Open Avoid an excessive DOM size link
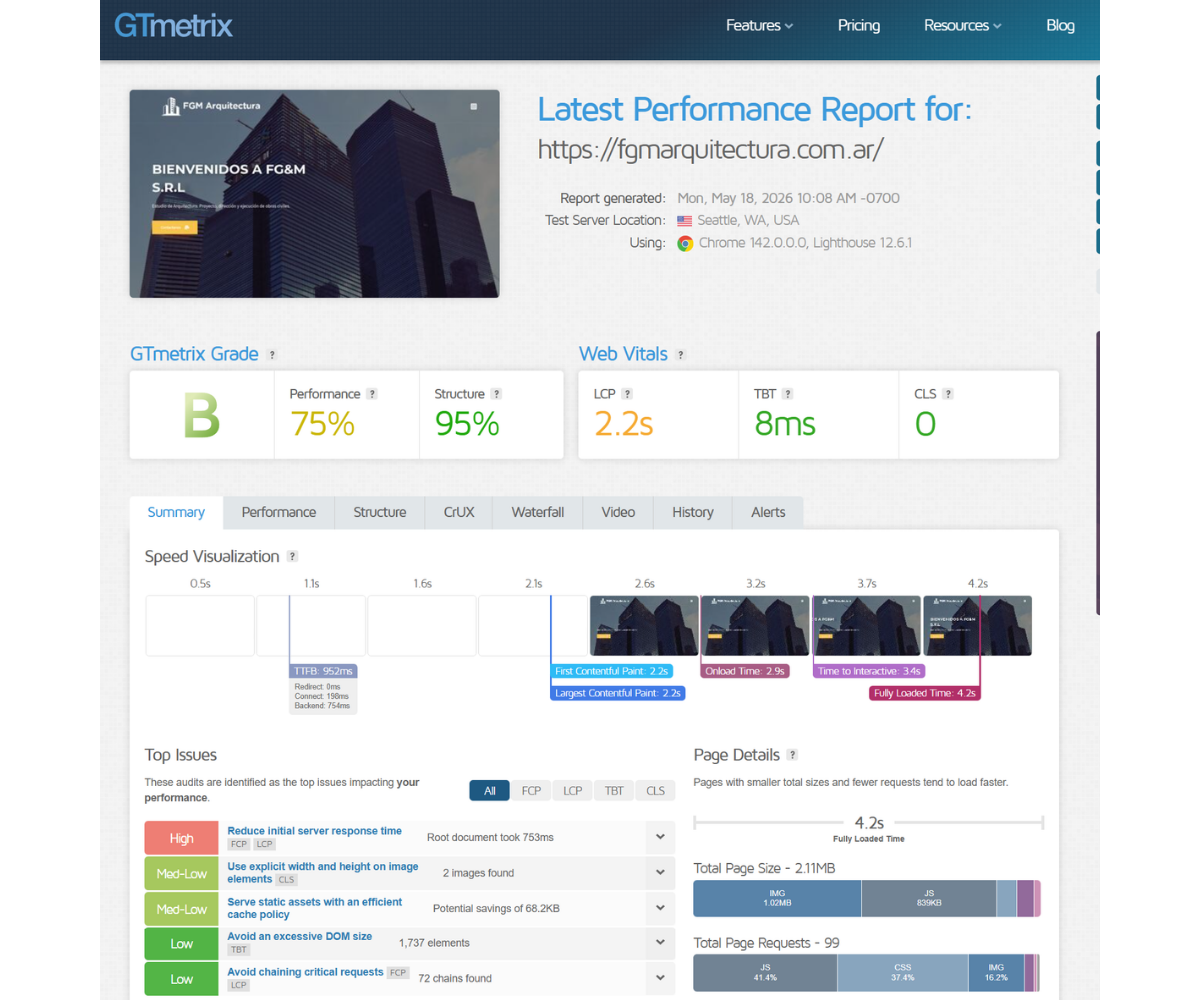Image resolution: width=1200 pixels, height=1000 pixels. coord(300,936)
